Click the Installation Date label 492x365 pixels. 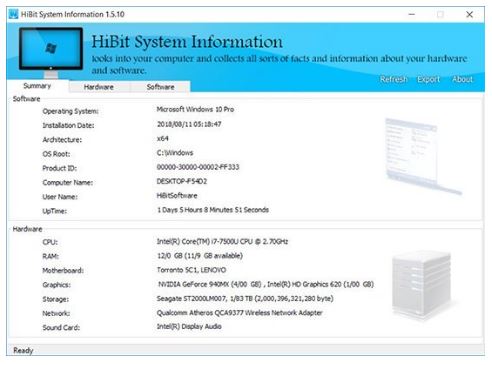pos(68,126)
